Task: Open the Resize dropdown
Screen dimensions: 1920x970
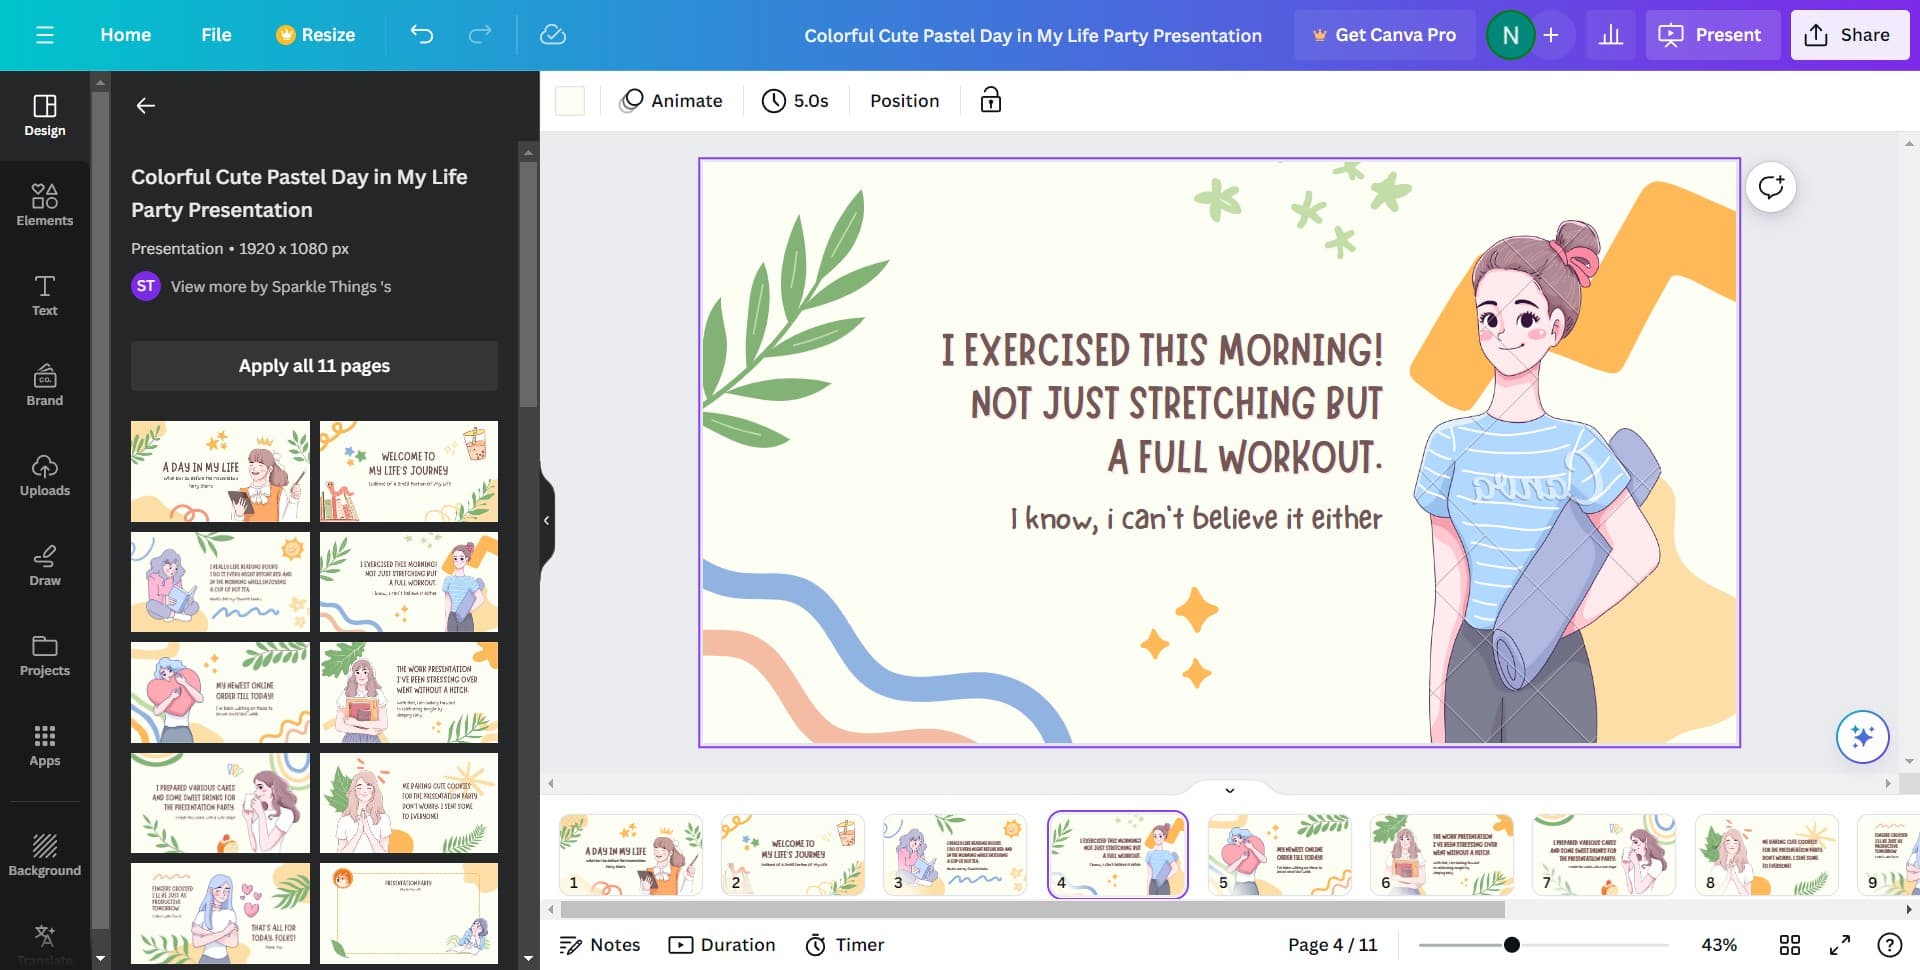Action: [x=316, y=35]
